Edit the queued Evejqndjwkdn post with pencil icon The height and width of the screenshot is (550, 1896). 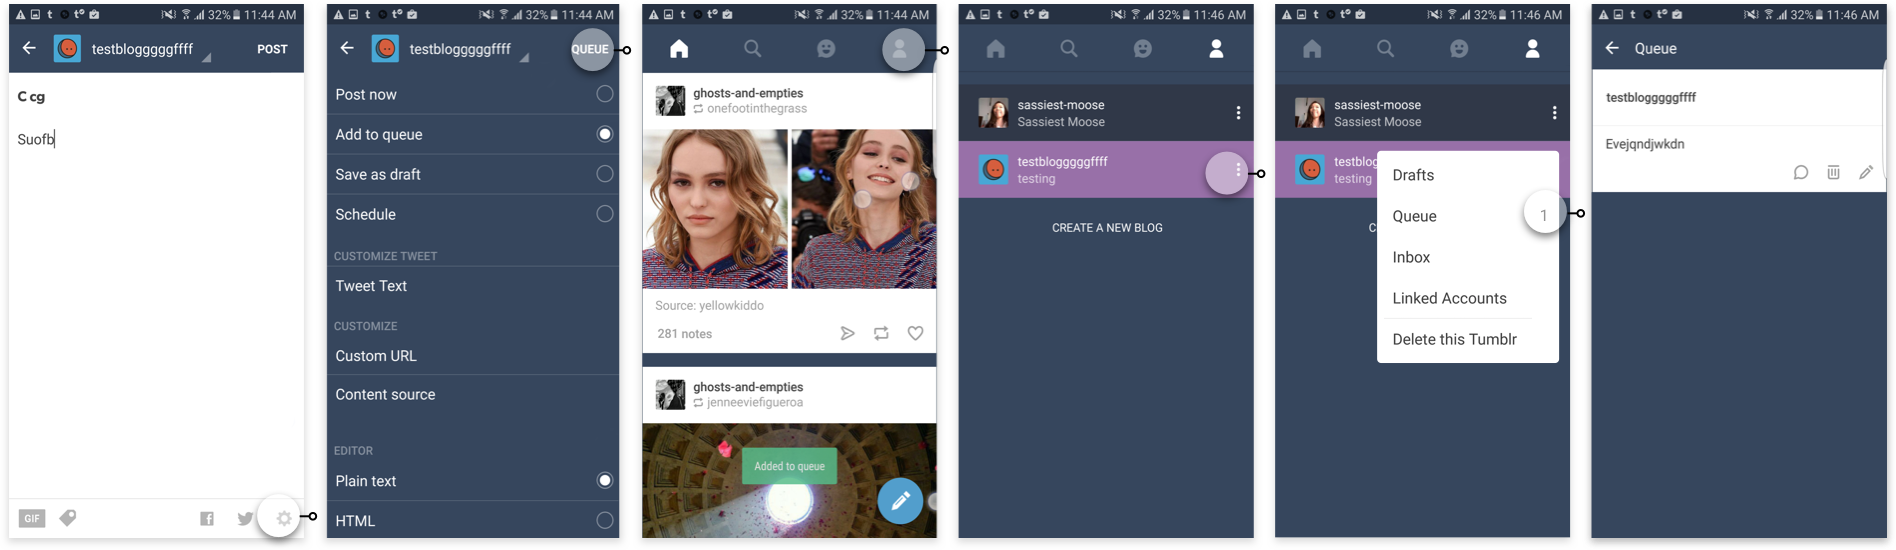(x=1866, y=172)
